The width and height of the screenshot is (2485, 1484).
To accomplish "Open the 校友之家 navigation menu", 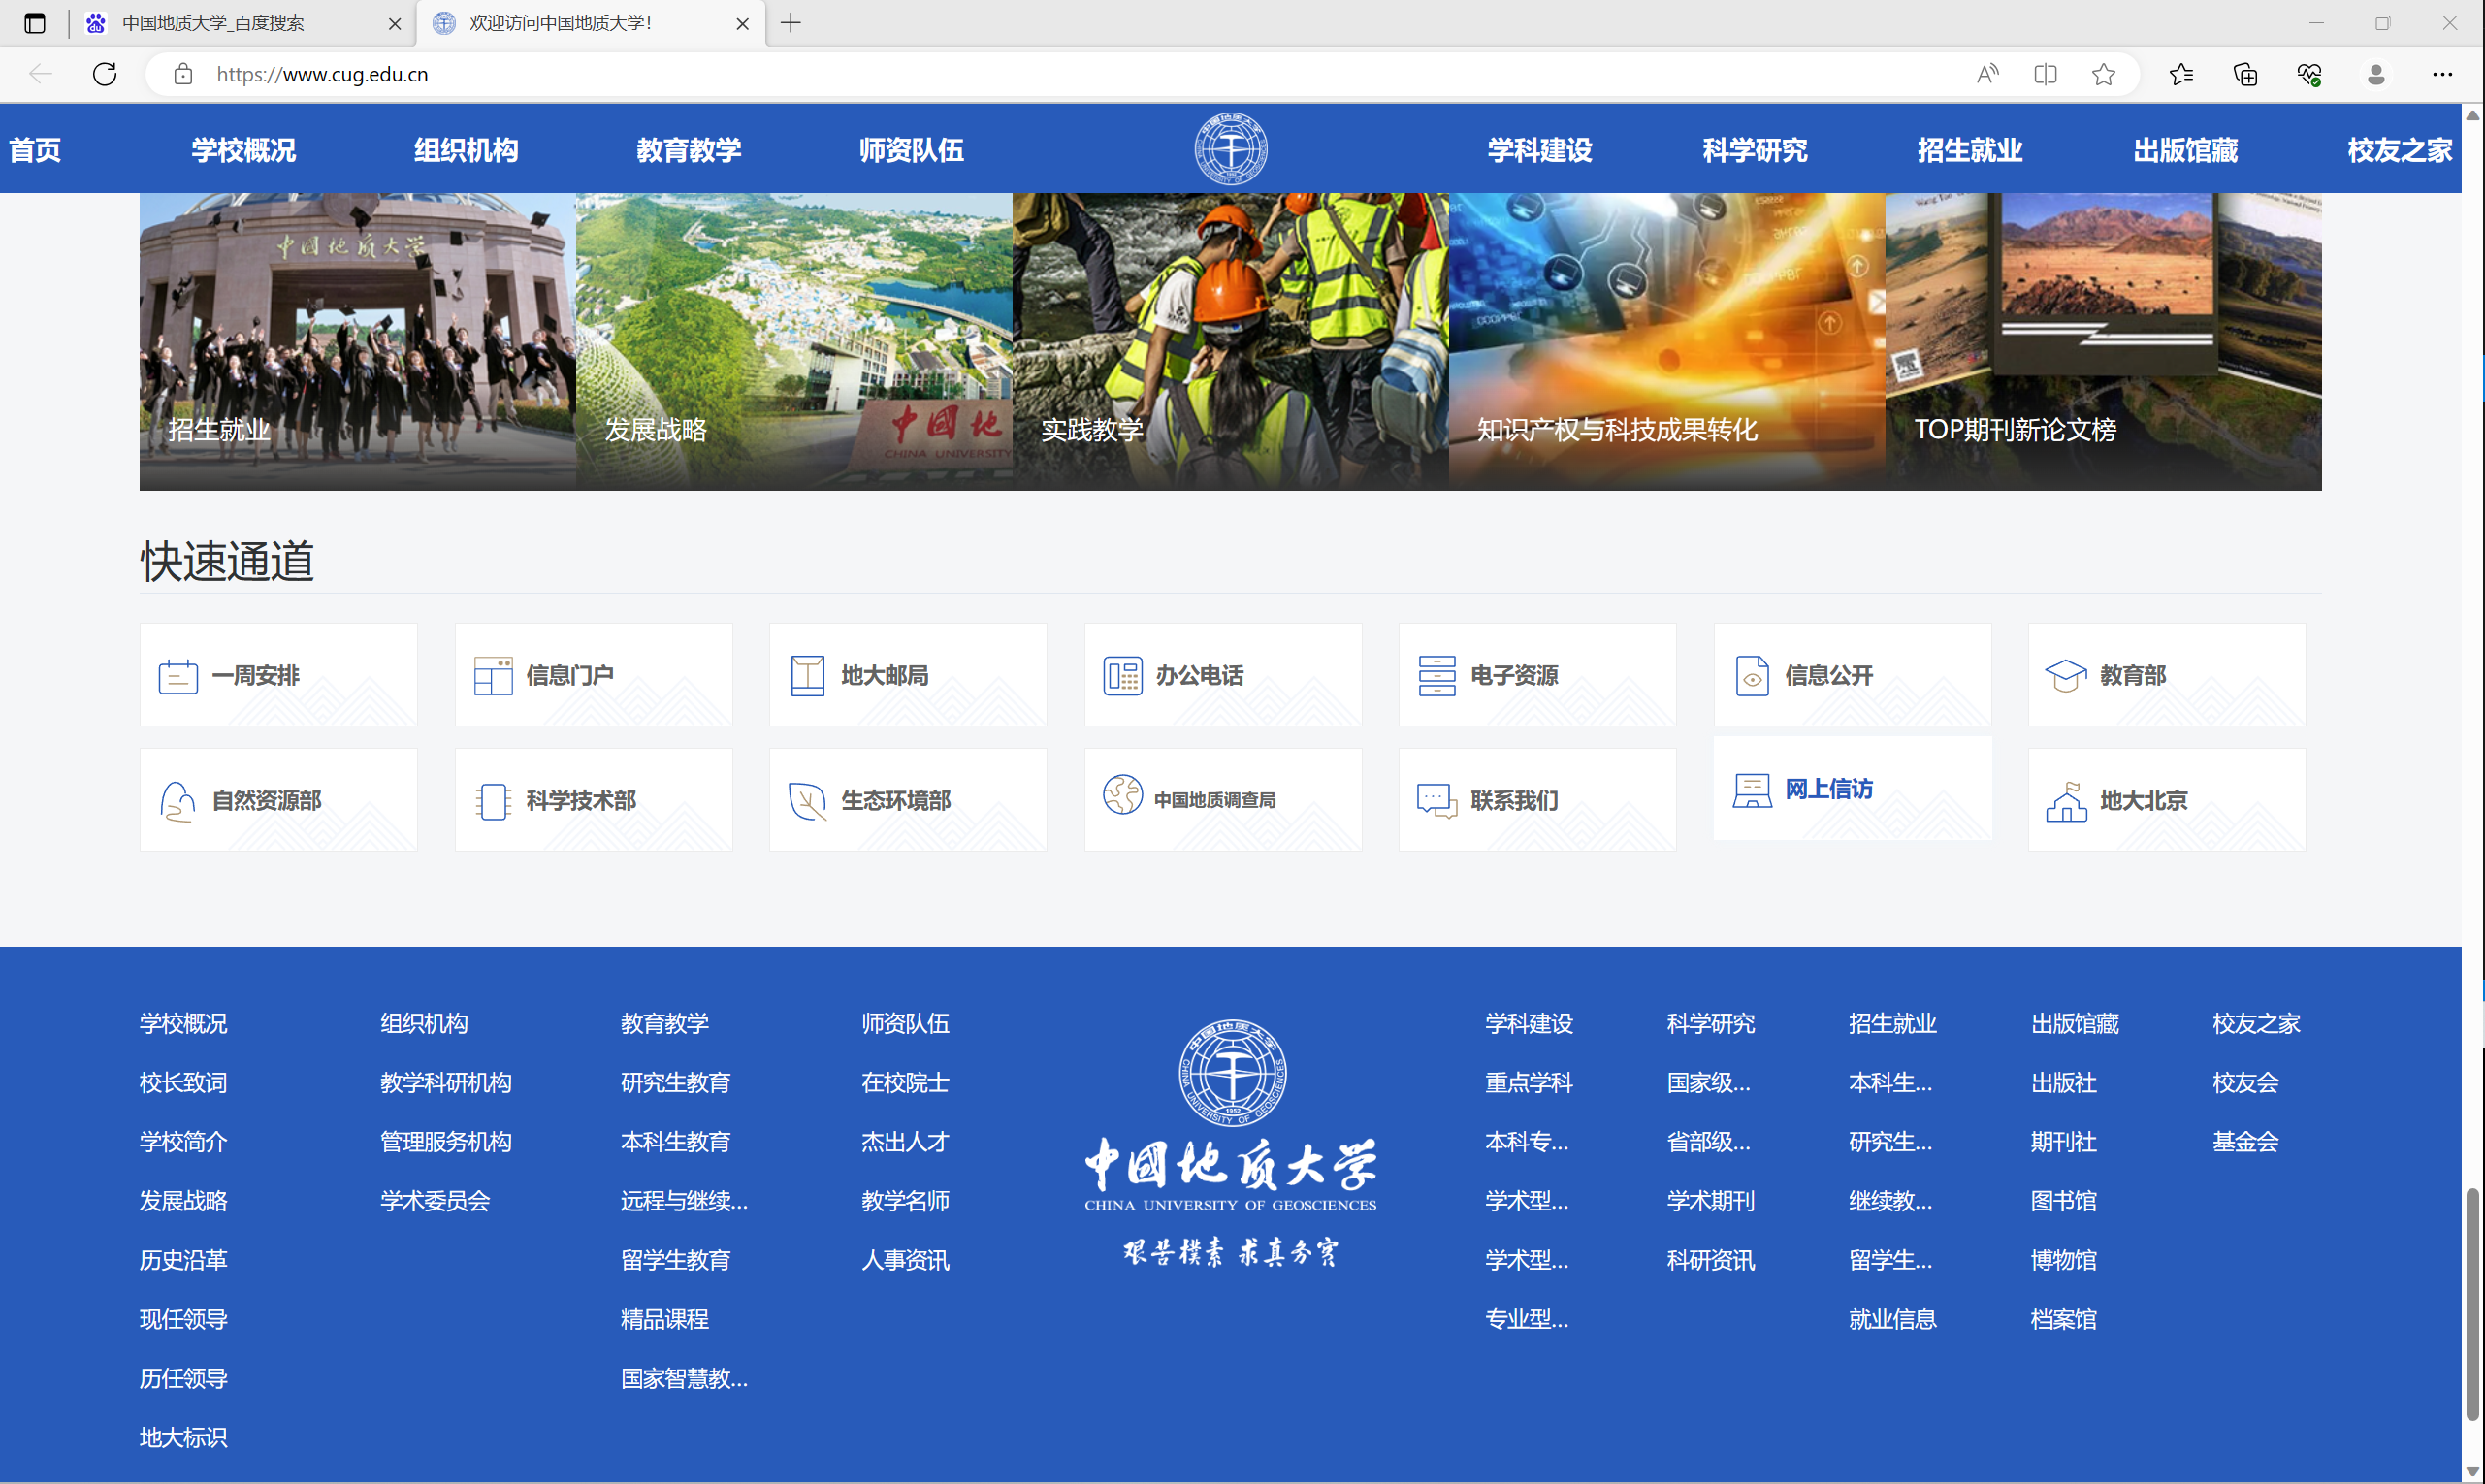I will click(x=2400, y=150).
